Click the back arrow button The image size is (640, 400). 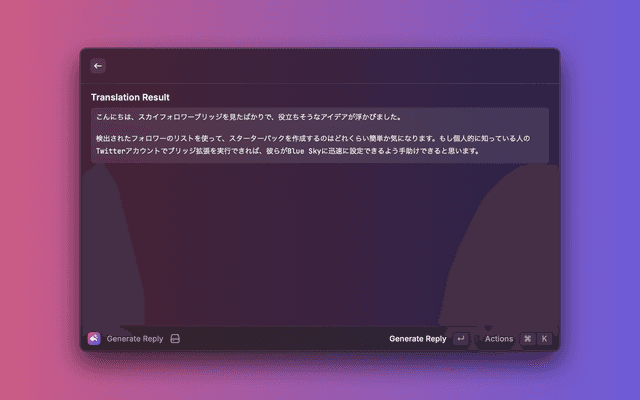pyautogui.click(x=98, y=66)
